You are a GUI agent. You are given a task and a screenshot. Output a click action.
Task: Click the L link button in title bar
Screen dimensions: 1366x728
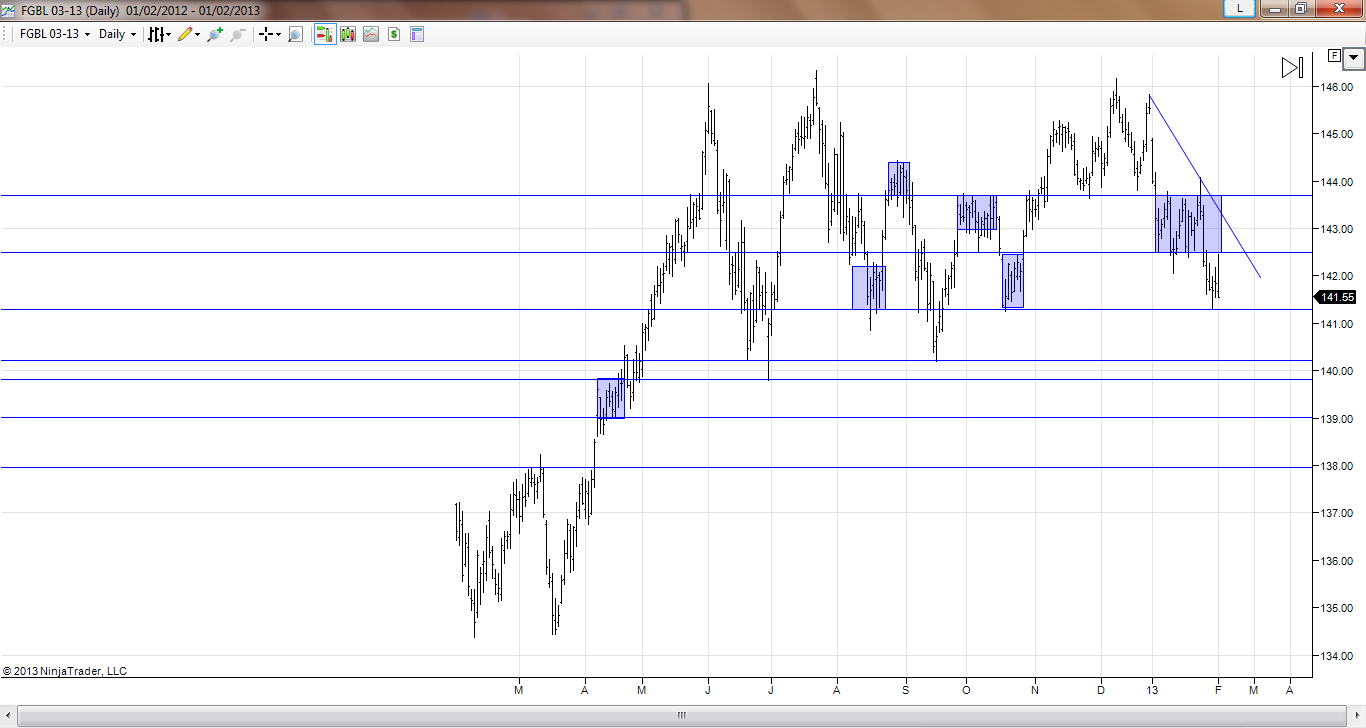[1240, 8]
